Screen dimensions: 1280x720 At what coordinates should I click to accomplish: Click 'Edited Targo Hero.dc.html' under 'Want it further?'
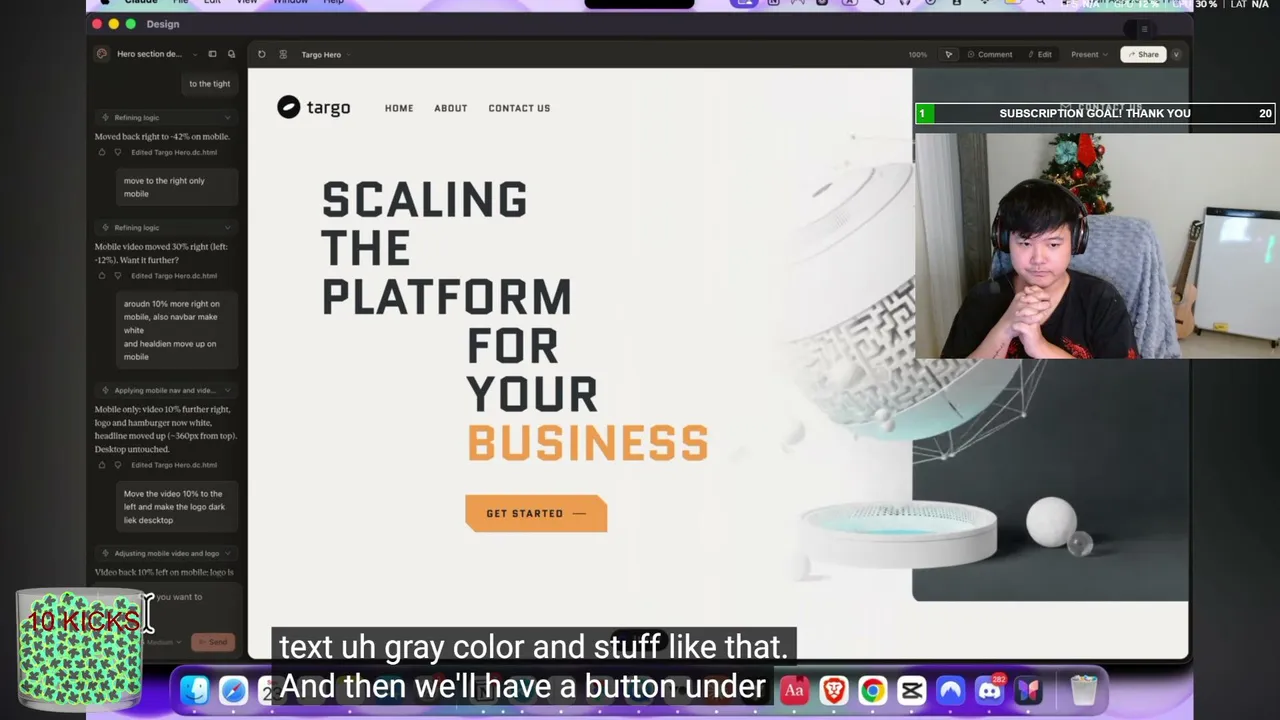[174, 275]
